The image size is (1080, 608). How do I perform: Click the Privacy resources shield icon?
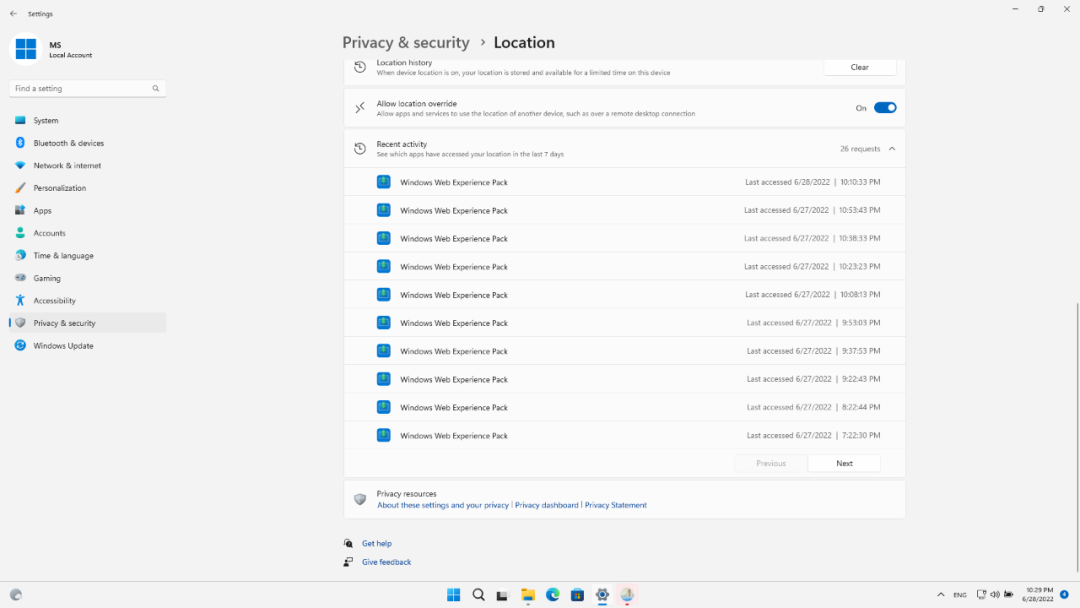click(x=360, y=498)
